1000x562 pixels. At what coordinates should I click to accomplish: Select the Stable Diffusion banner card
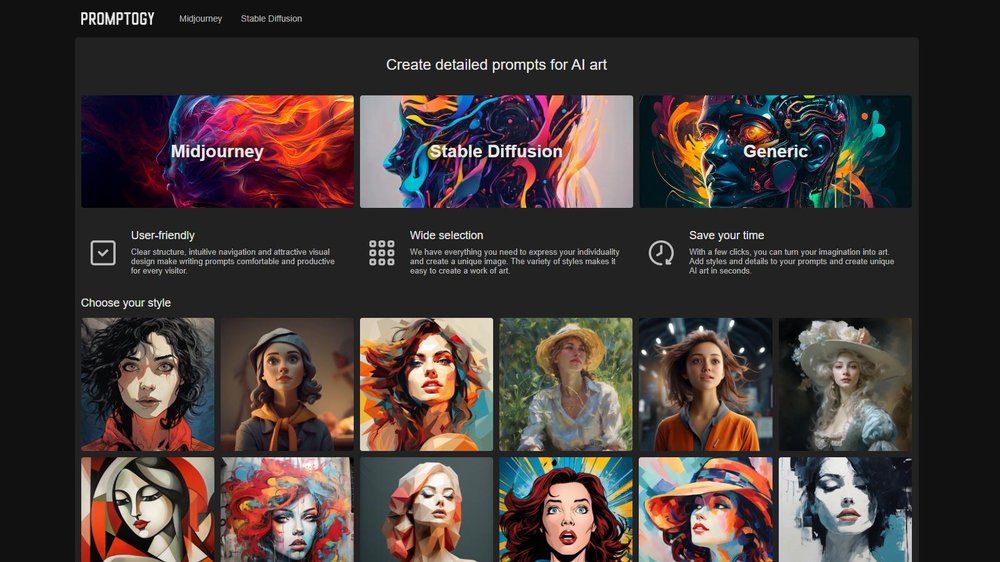[496, 151]
